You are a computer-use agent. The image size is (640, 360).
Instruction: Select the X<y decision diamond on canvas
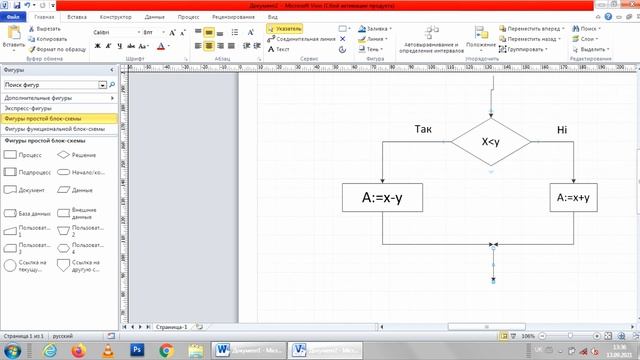click(491, 142)
